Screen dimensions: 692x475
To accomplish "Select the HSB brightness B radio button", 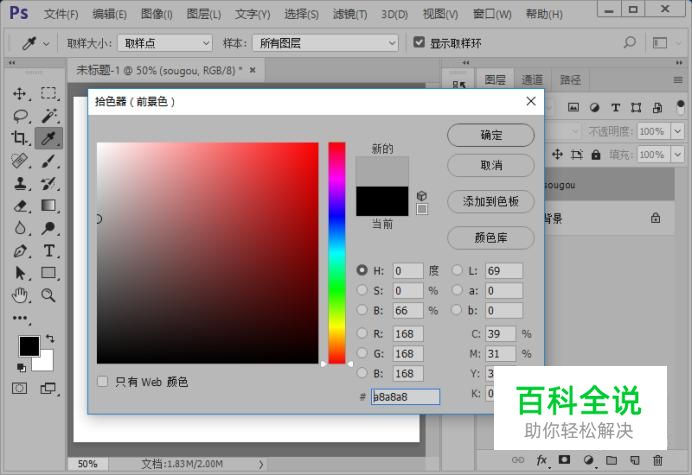I will 362,310.
